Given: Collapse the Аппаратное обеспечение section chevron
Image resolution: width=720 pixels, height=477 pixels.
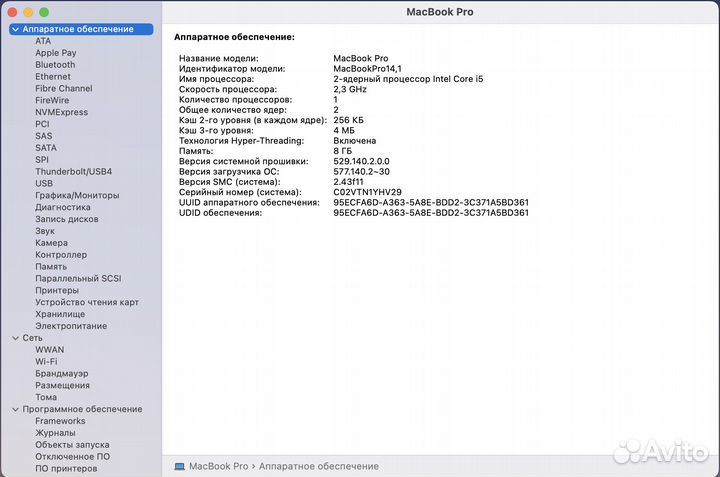Looking at the screenshot, I should tap(16, 29).
